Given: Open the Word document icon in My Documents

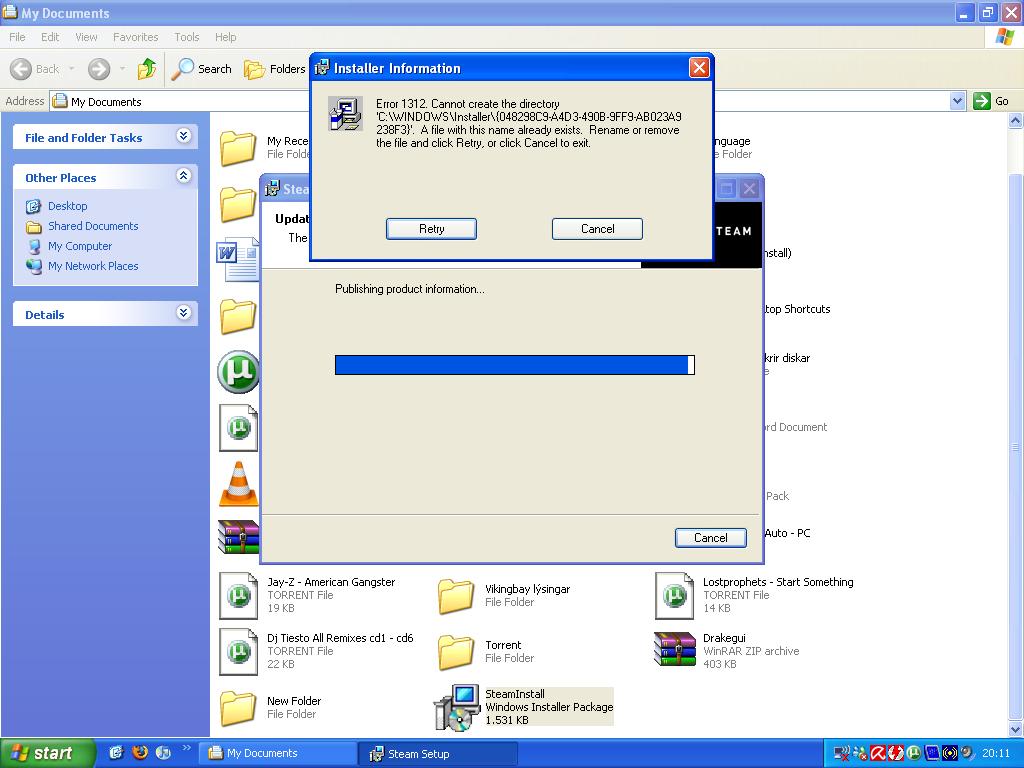Looking at the screenshot, I should coord(237,259).
